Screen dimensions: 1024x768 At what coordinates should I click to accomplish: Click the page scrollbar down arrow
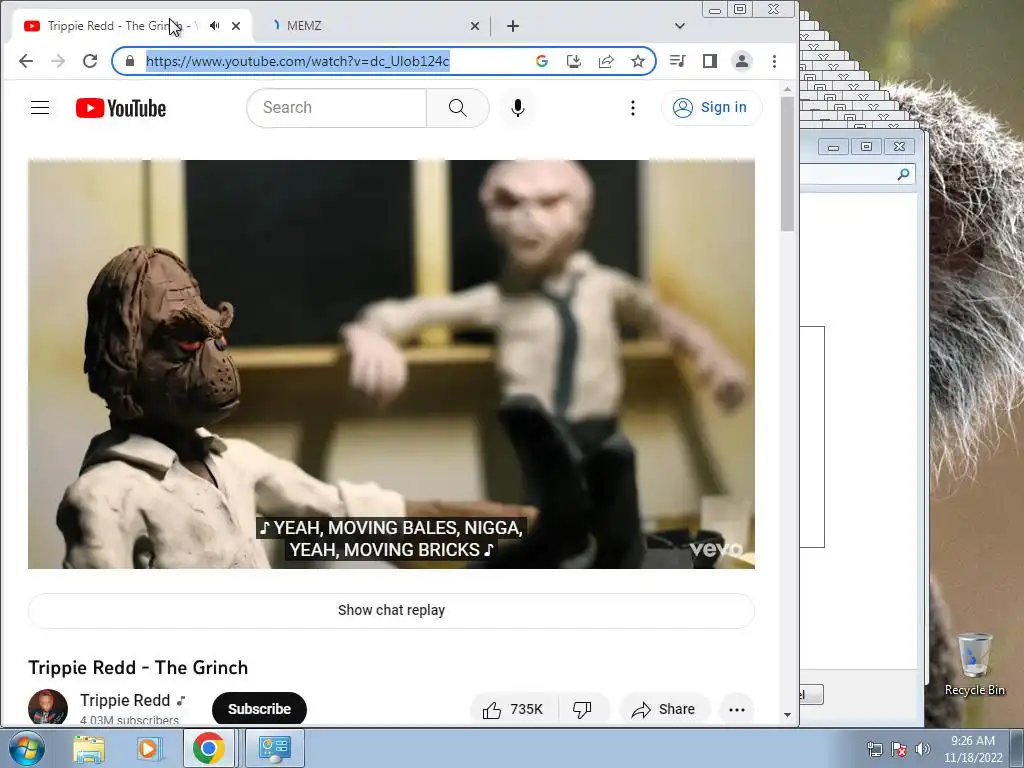(787, 715)
